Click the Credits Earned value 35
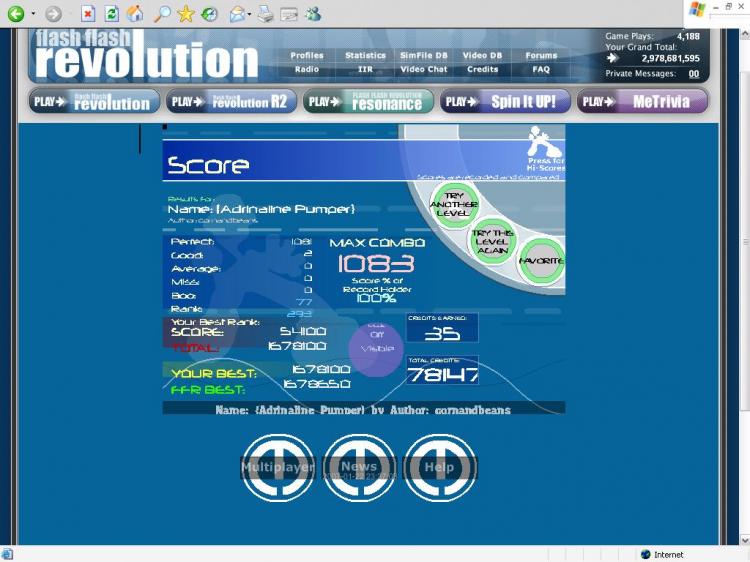The image size is (750, 562). 442,333
